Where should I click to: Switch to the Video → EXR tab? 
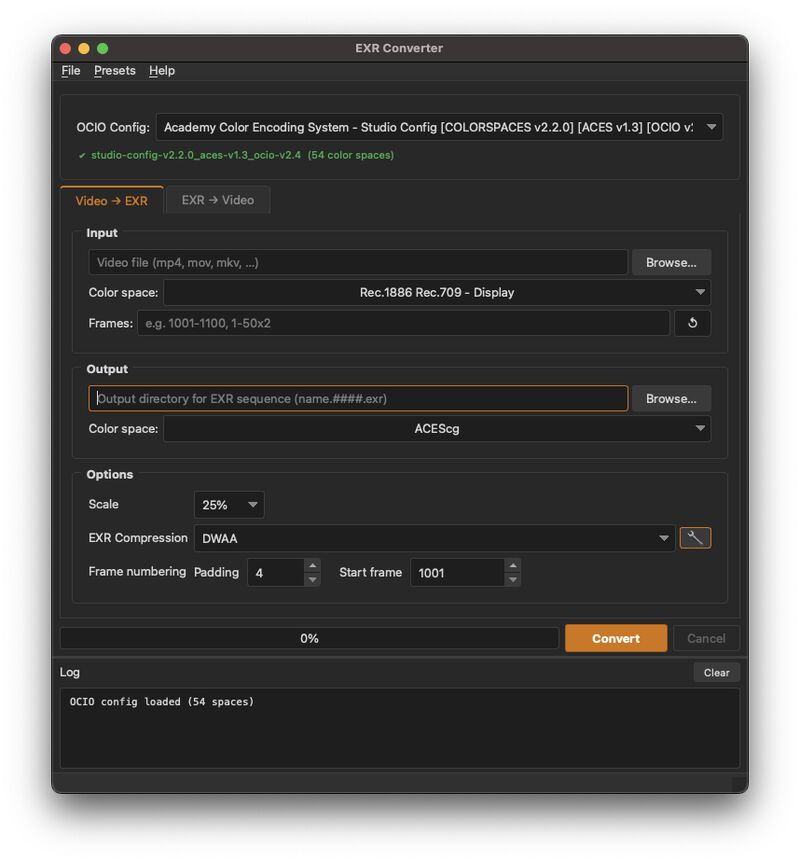point(112,201)
